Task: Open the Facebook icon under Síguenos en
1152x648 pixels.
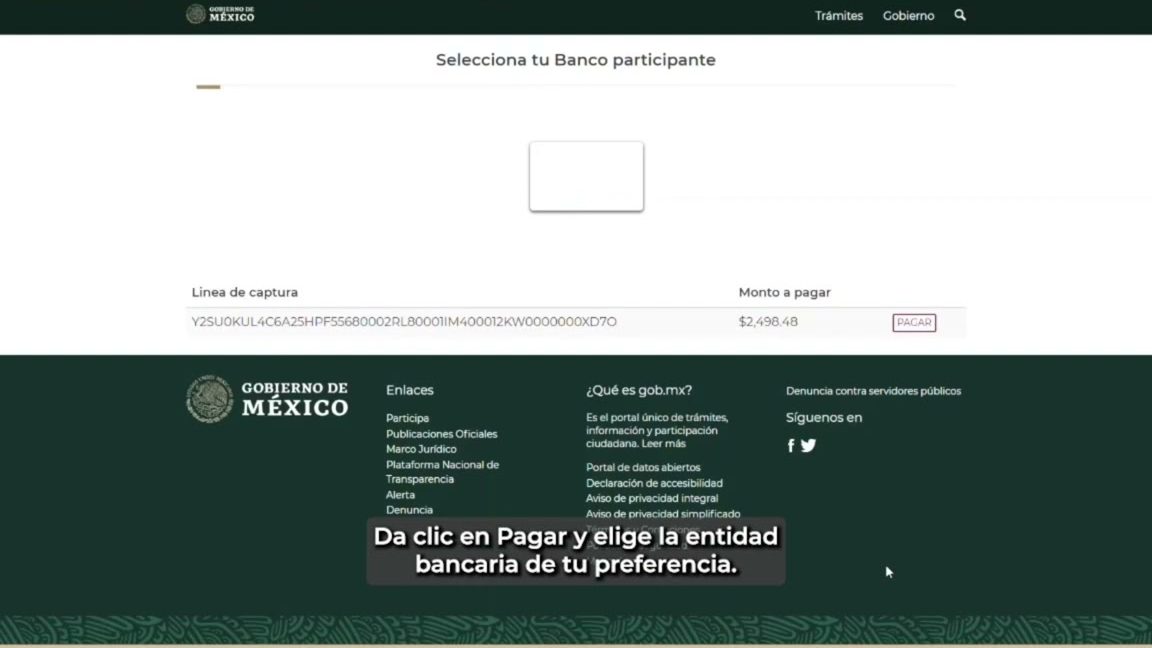Action: point(791,446)
